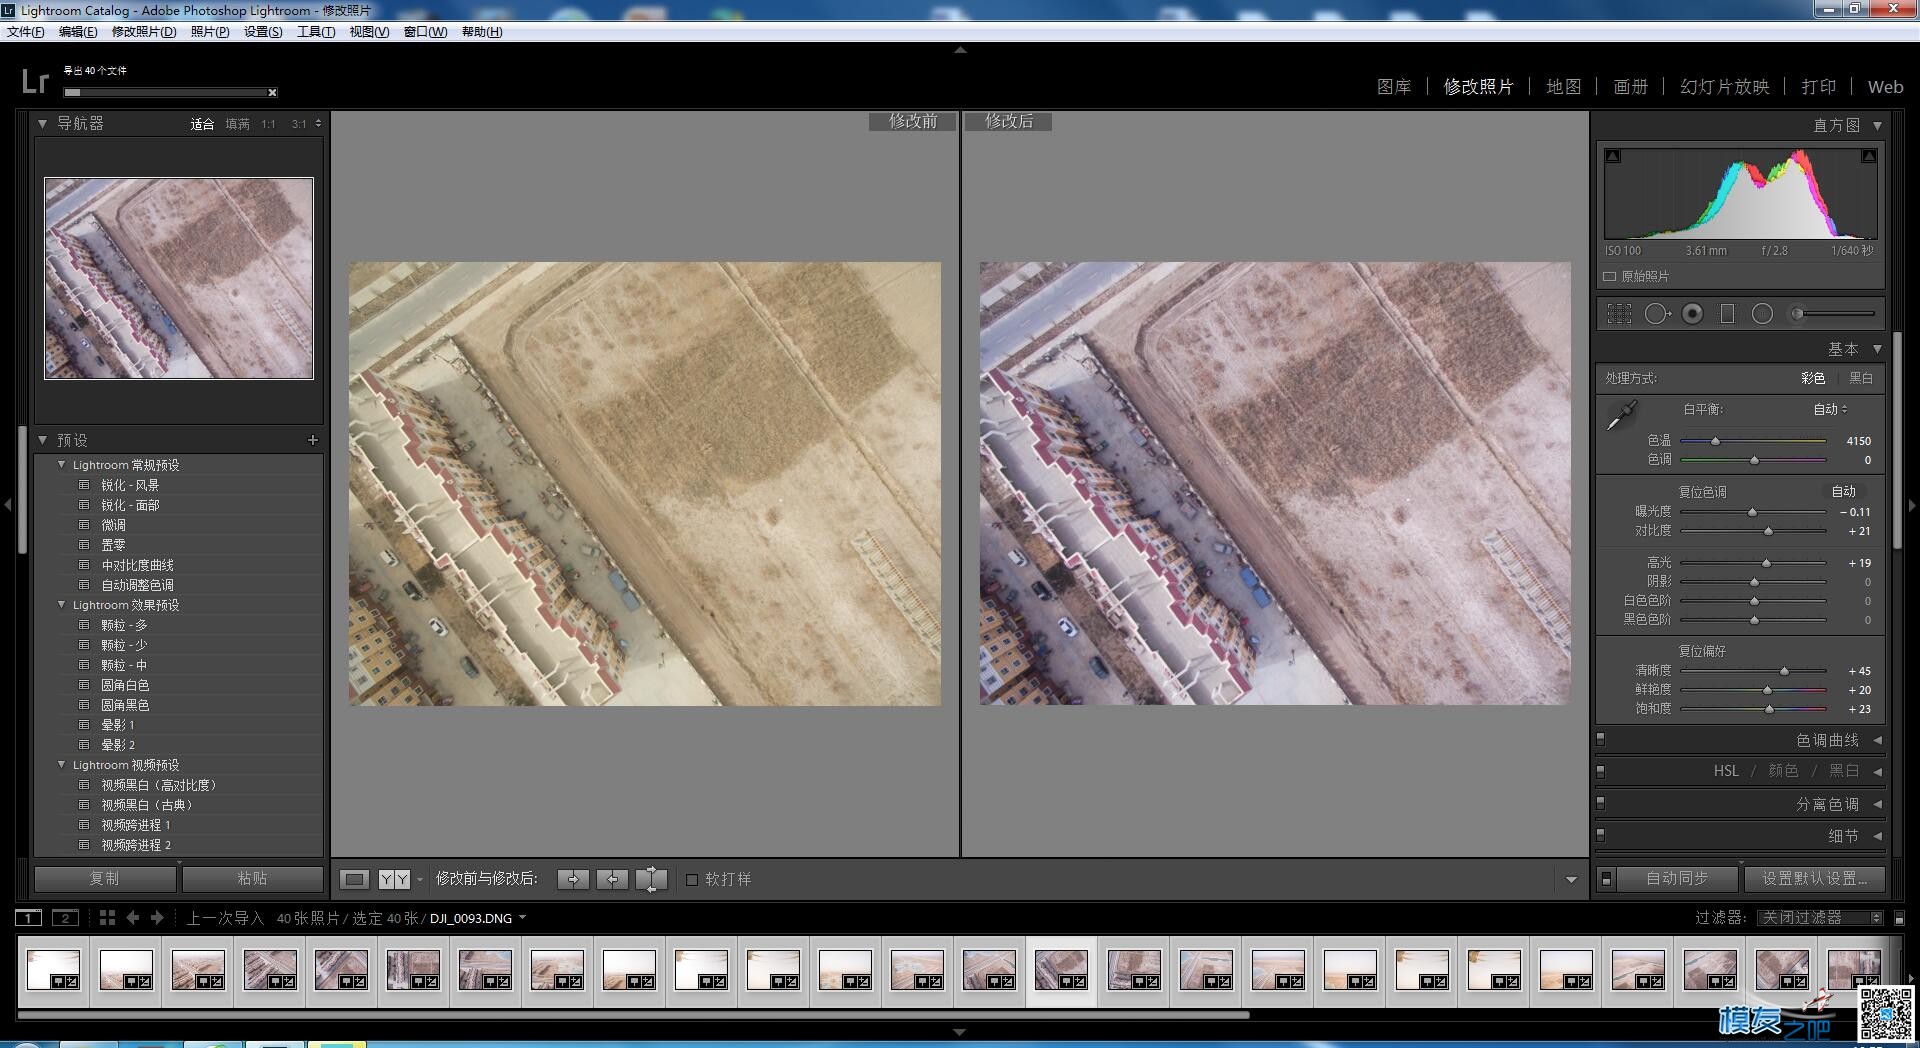Screen dimensions: 1920x1048
Task: Toggle the Tone Curve panel switch
Action: pos(1601,740)
